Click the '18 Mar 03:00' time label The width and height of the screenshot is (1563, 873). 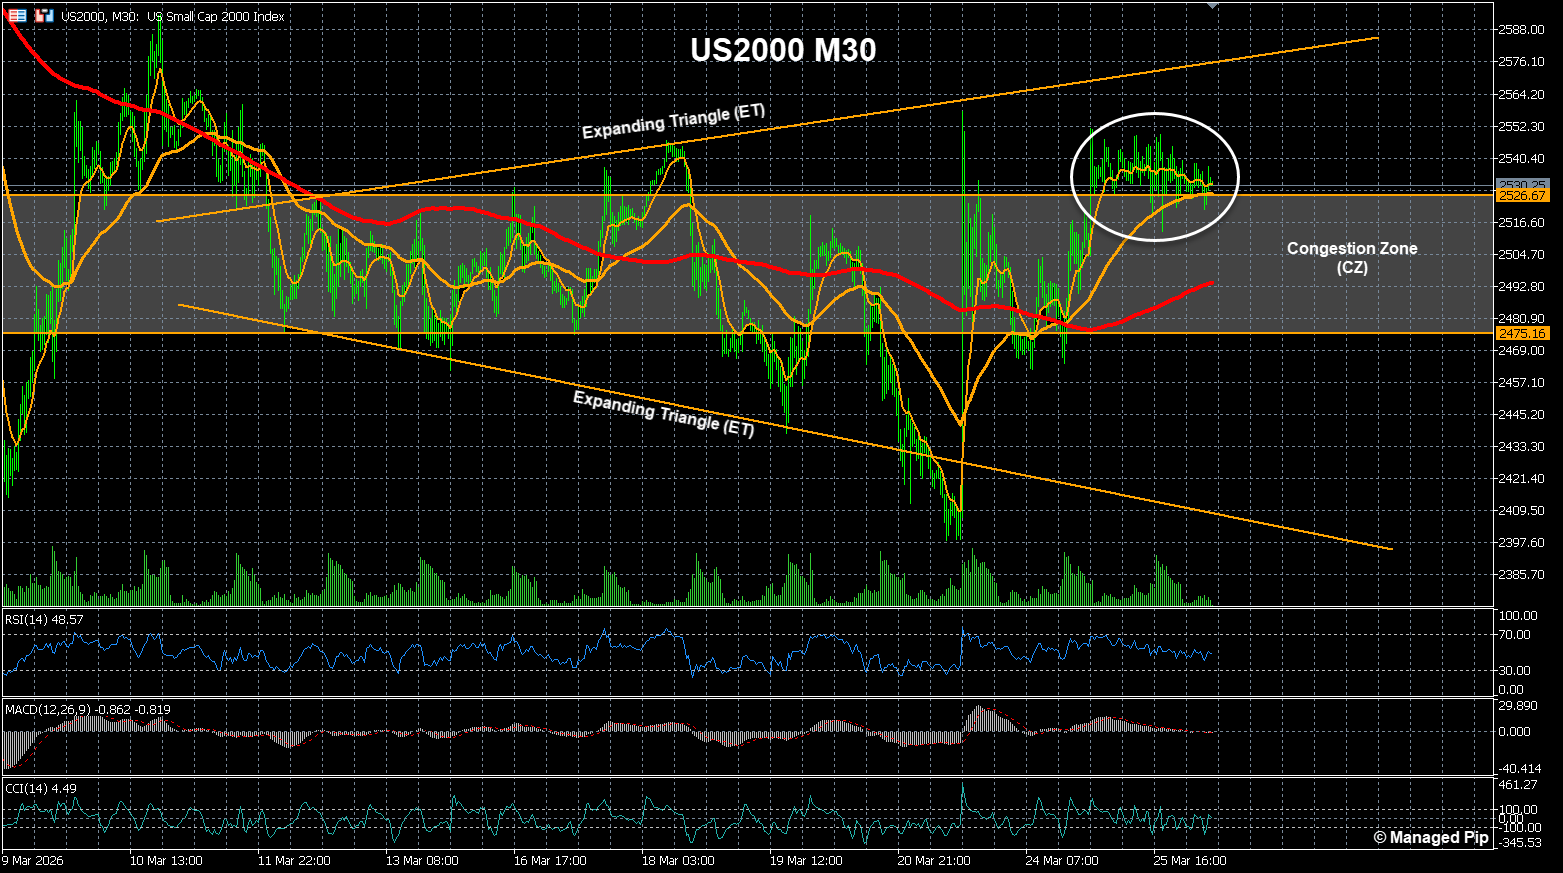tap(678, 861)
